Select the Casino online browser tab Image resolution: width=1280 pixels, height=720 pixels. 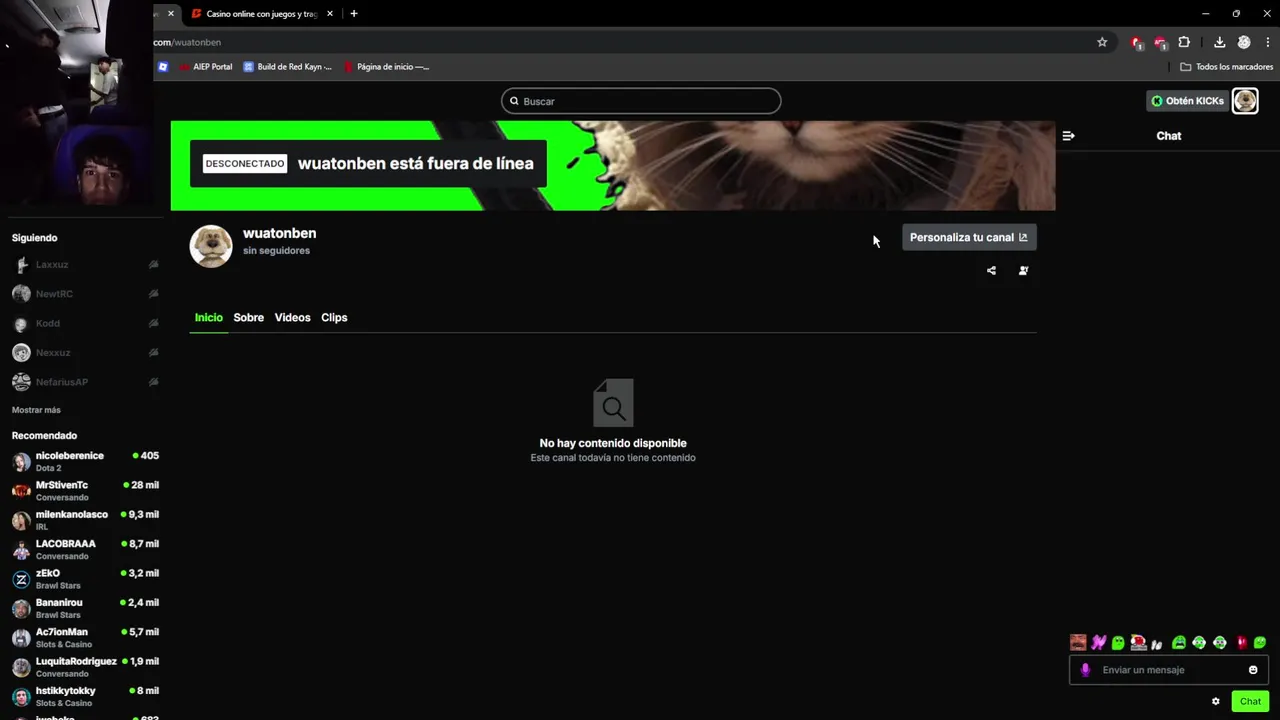[x=261, y=14]
